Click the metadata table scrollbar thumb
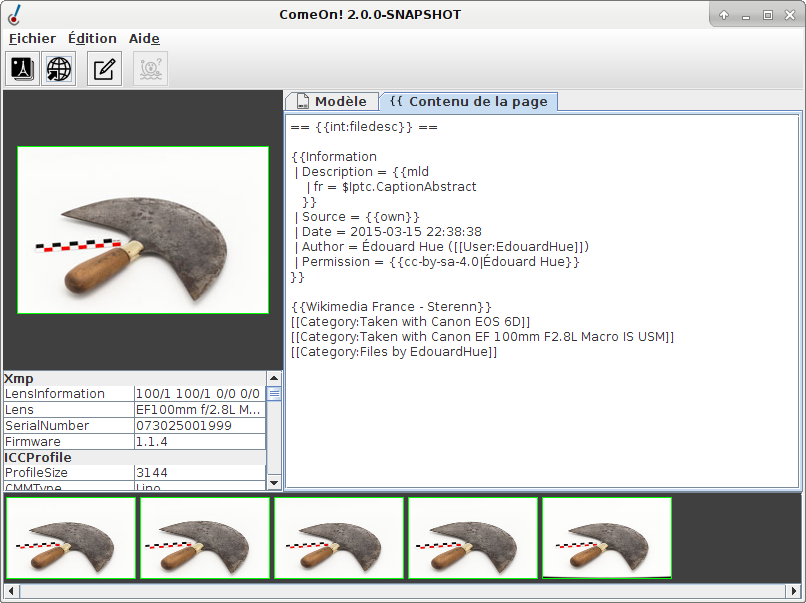The height and width of the screenshot is (603, 806). 274,394
